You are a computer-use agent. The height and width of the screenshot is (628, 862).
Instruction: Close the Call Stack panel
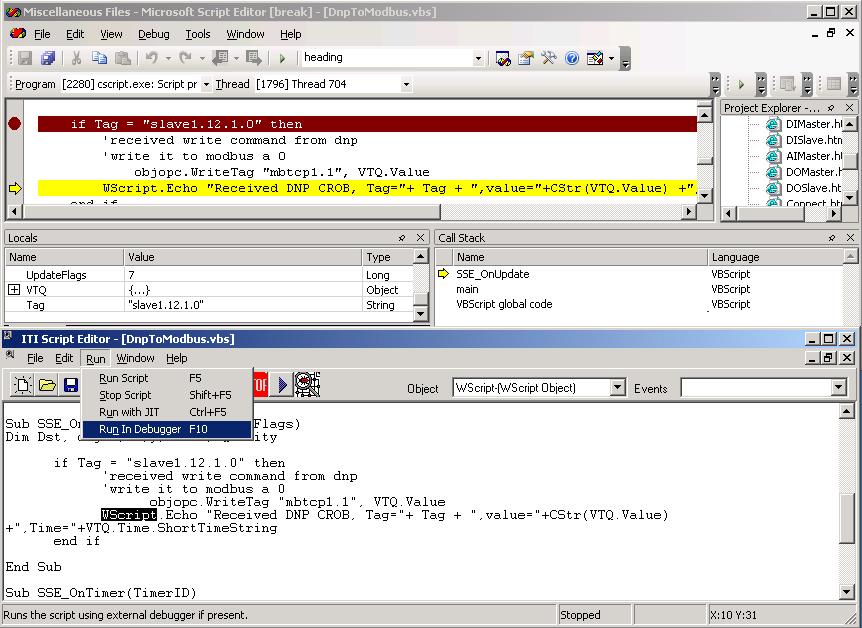[850, 238]
